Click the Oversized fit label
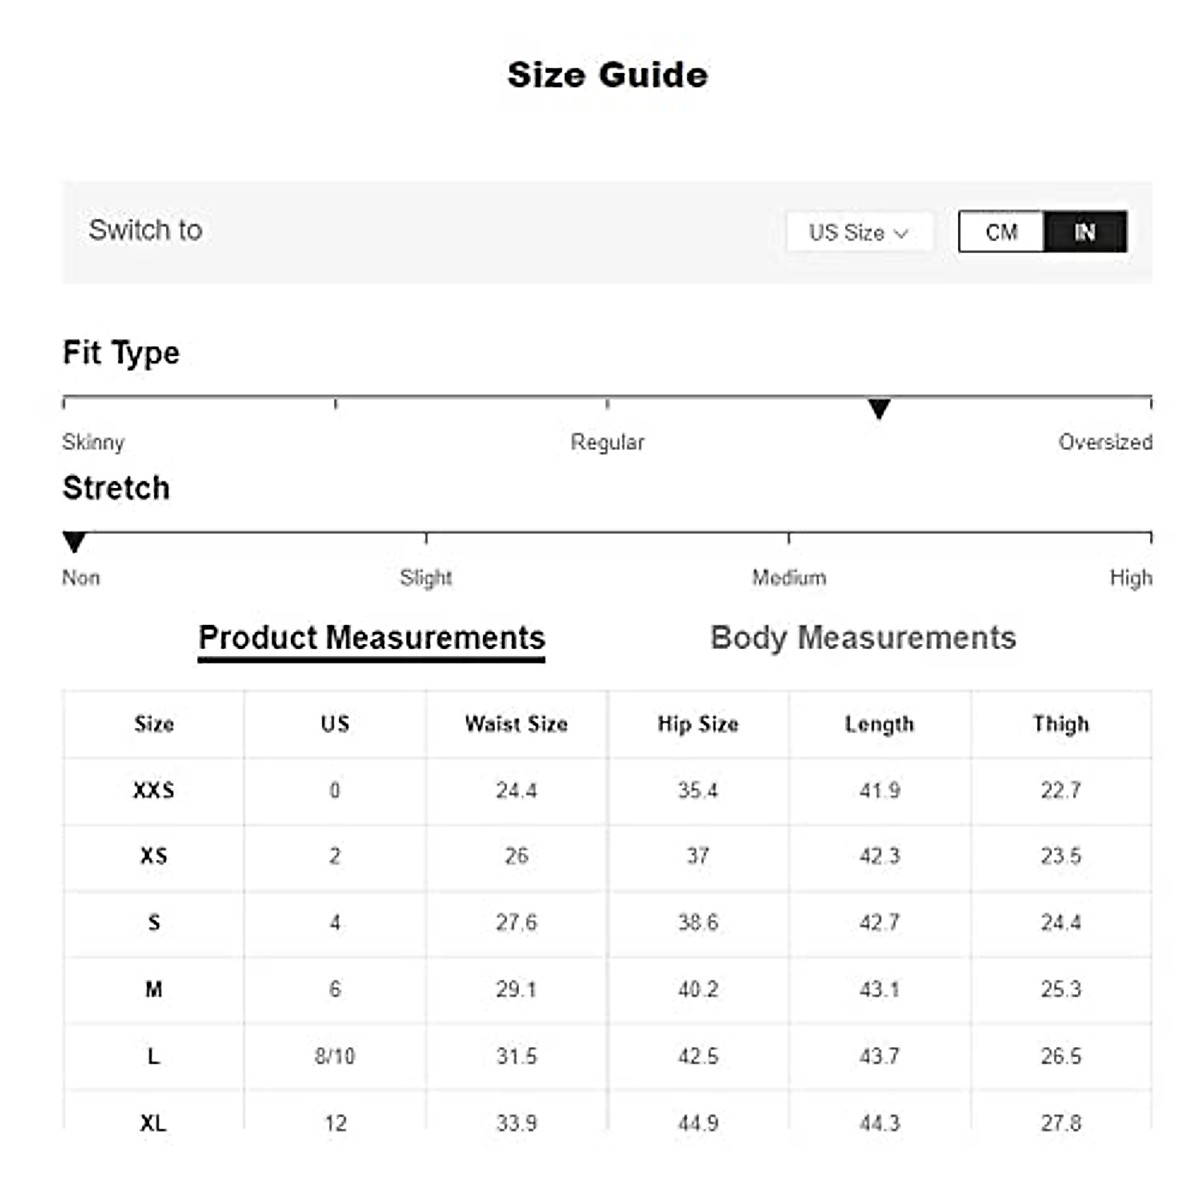Image resolution: width=1200 pixels, height=1200 pixels. 1105,442
